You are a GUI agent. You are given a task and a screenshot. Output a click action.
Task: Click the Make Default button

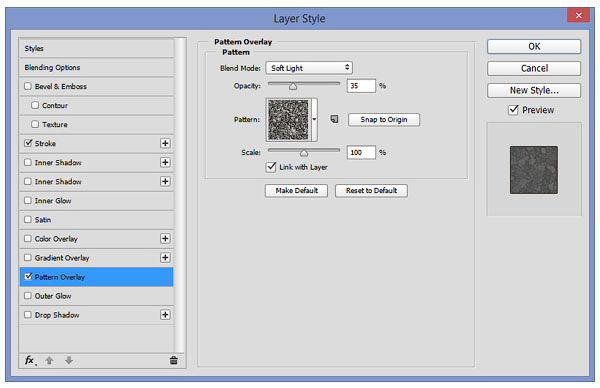[x=297, y=191]
